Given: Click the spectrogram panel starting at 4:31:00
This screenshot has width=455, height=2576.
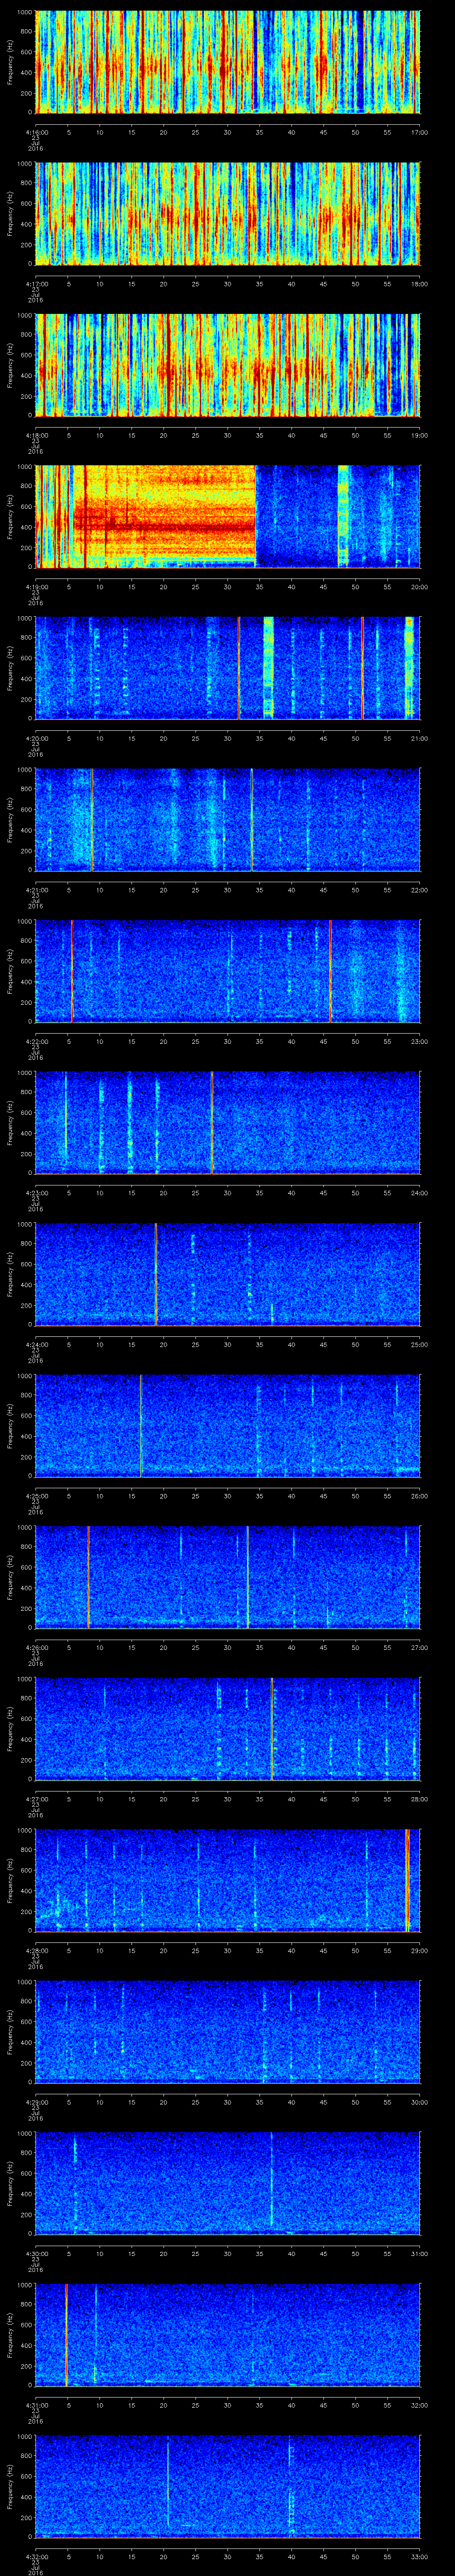Looking at the screenshot, I should point(228,2334).
